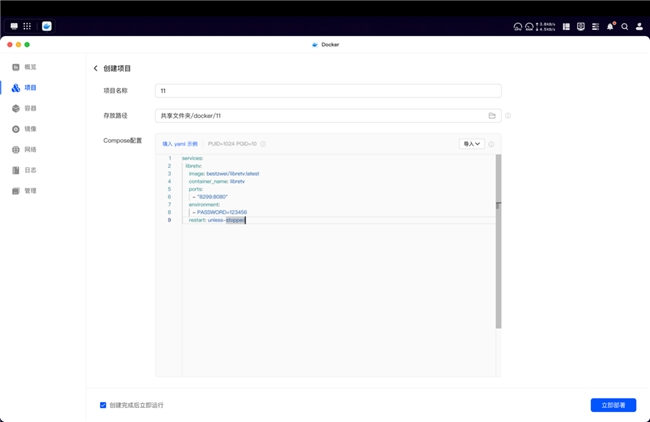Click the "8299:8080" port mapping line

(210, 197)
